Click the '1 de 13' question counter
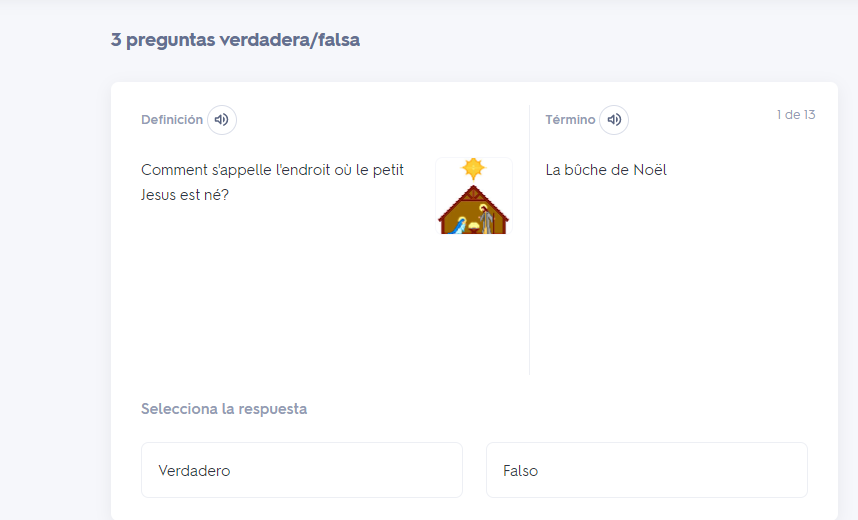The image size is (858, 520). (796, 115)
